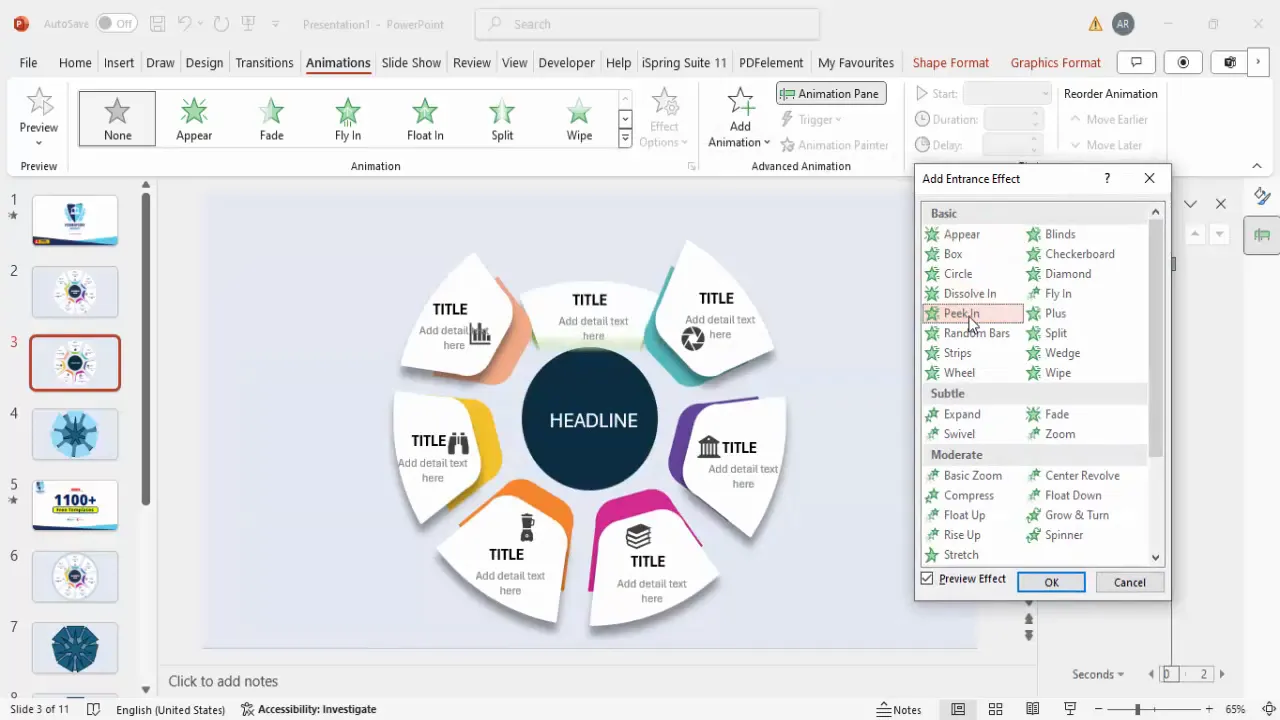
Task: Switch to Slide Sorter view
Action: tap(995, 709)
